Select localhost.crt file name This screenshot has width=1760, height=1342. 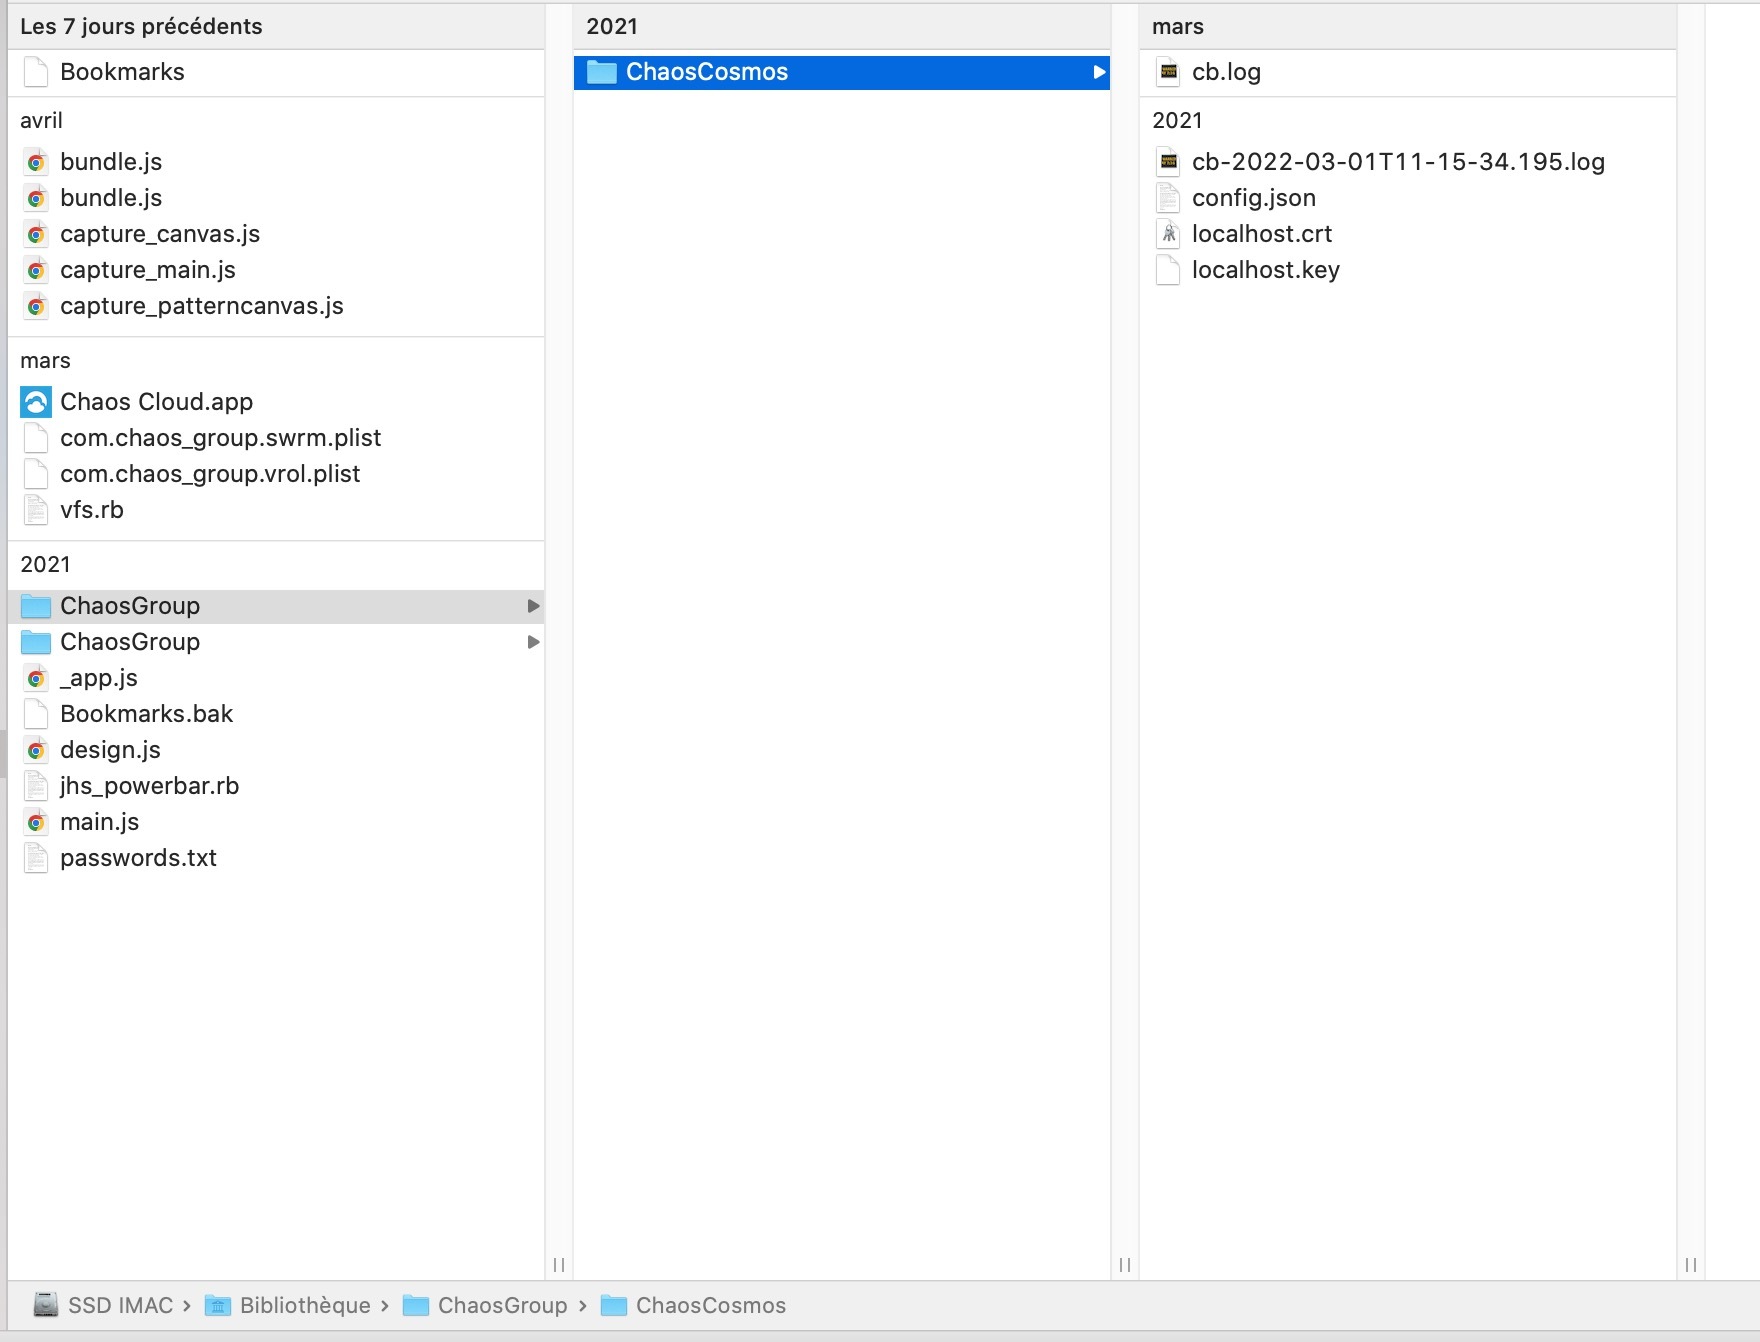[1262, 234]
